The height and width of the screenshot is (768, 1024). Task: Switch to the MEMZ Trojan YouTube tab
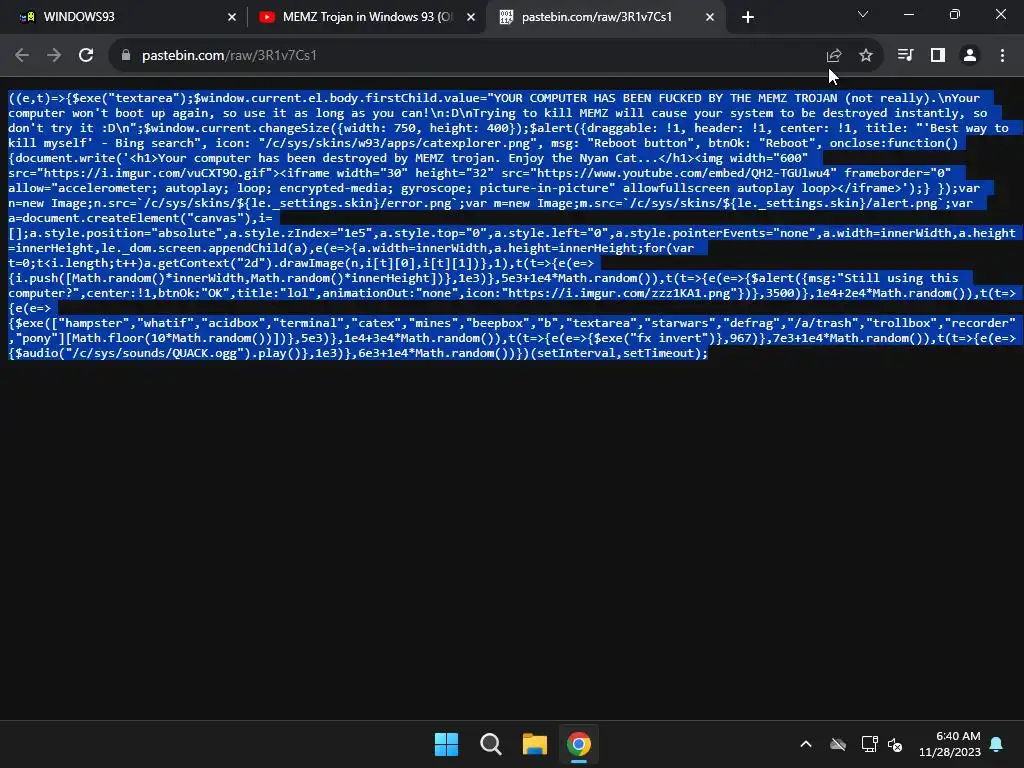click(x=366, y=17)
